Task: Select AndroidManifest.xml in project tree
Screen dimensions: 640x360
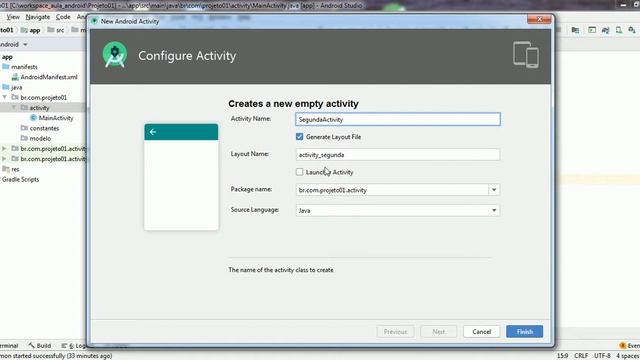Action: click(49, 77)
